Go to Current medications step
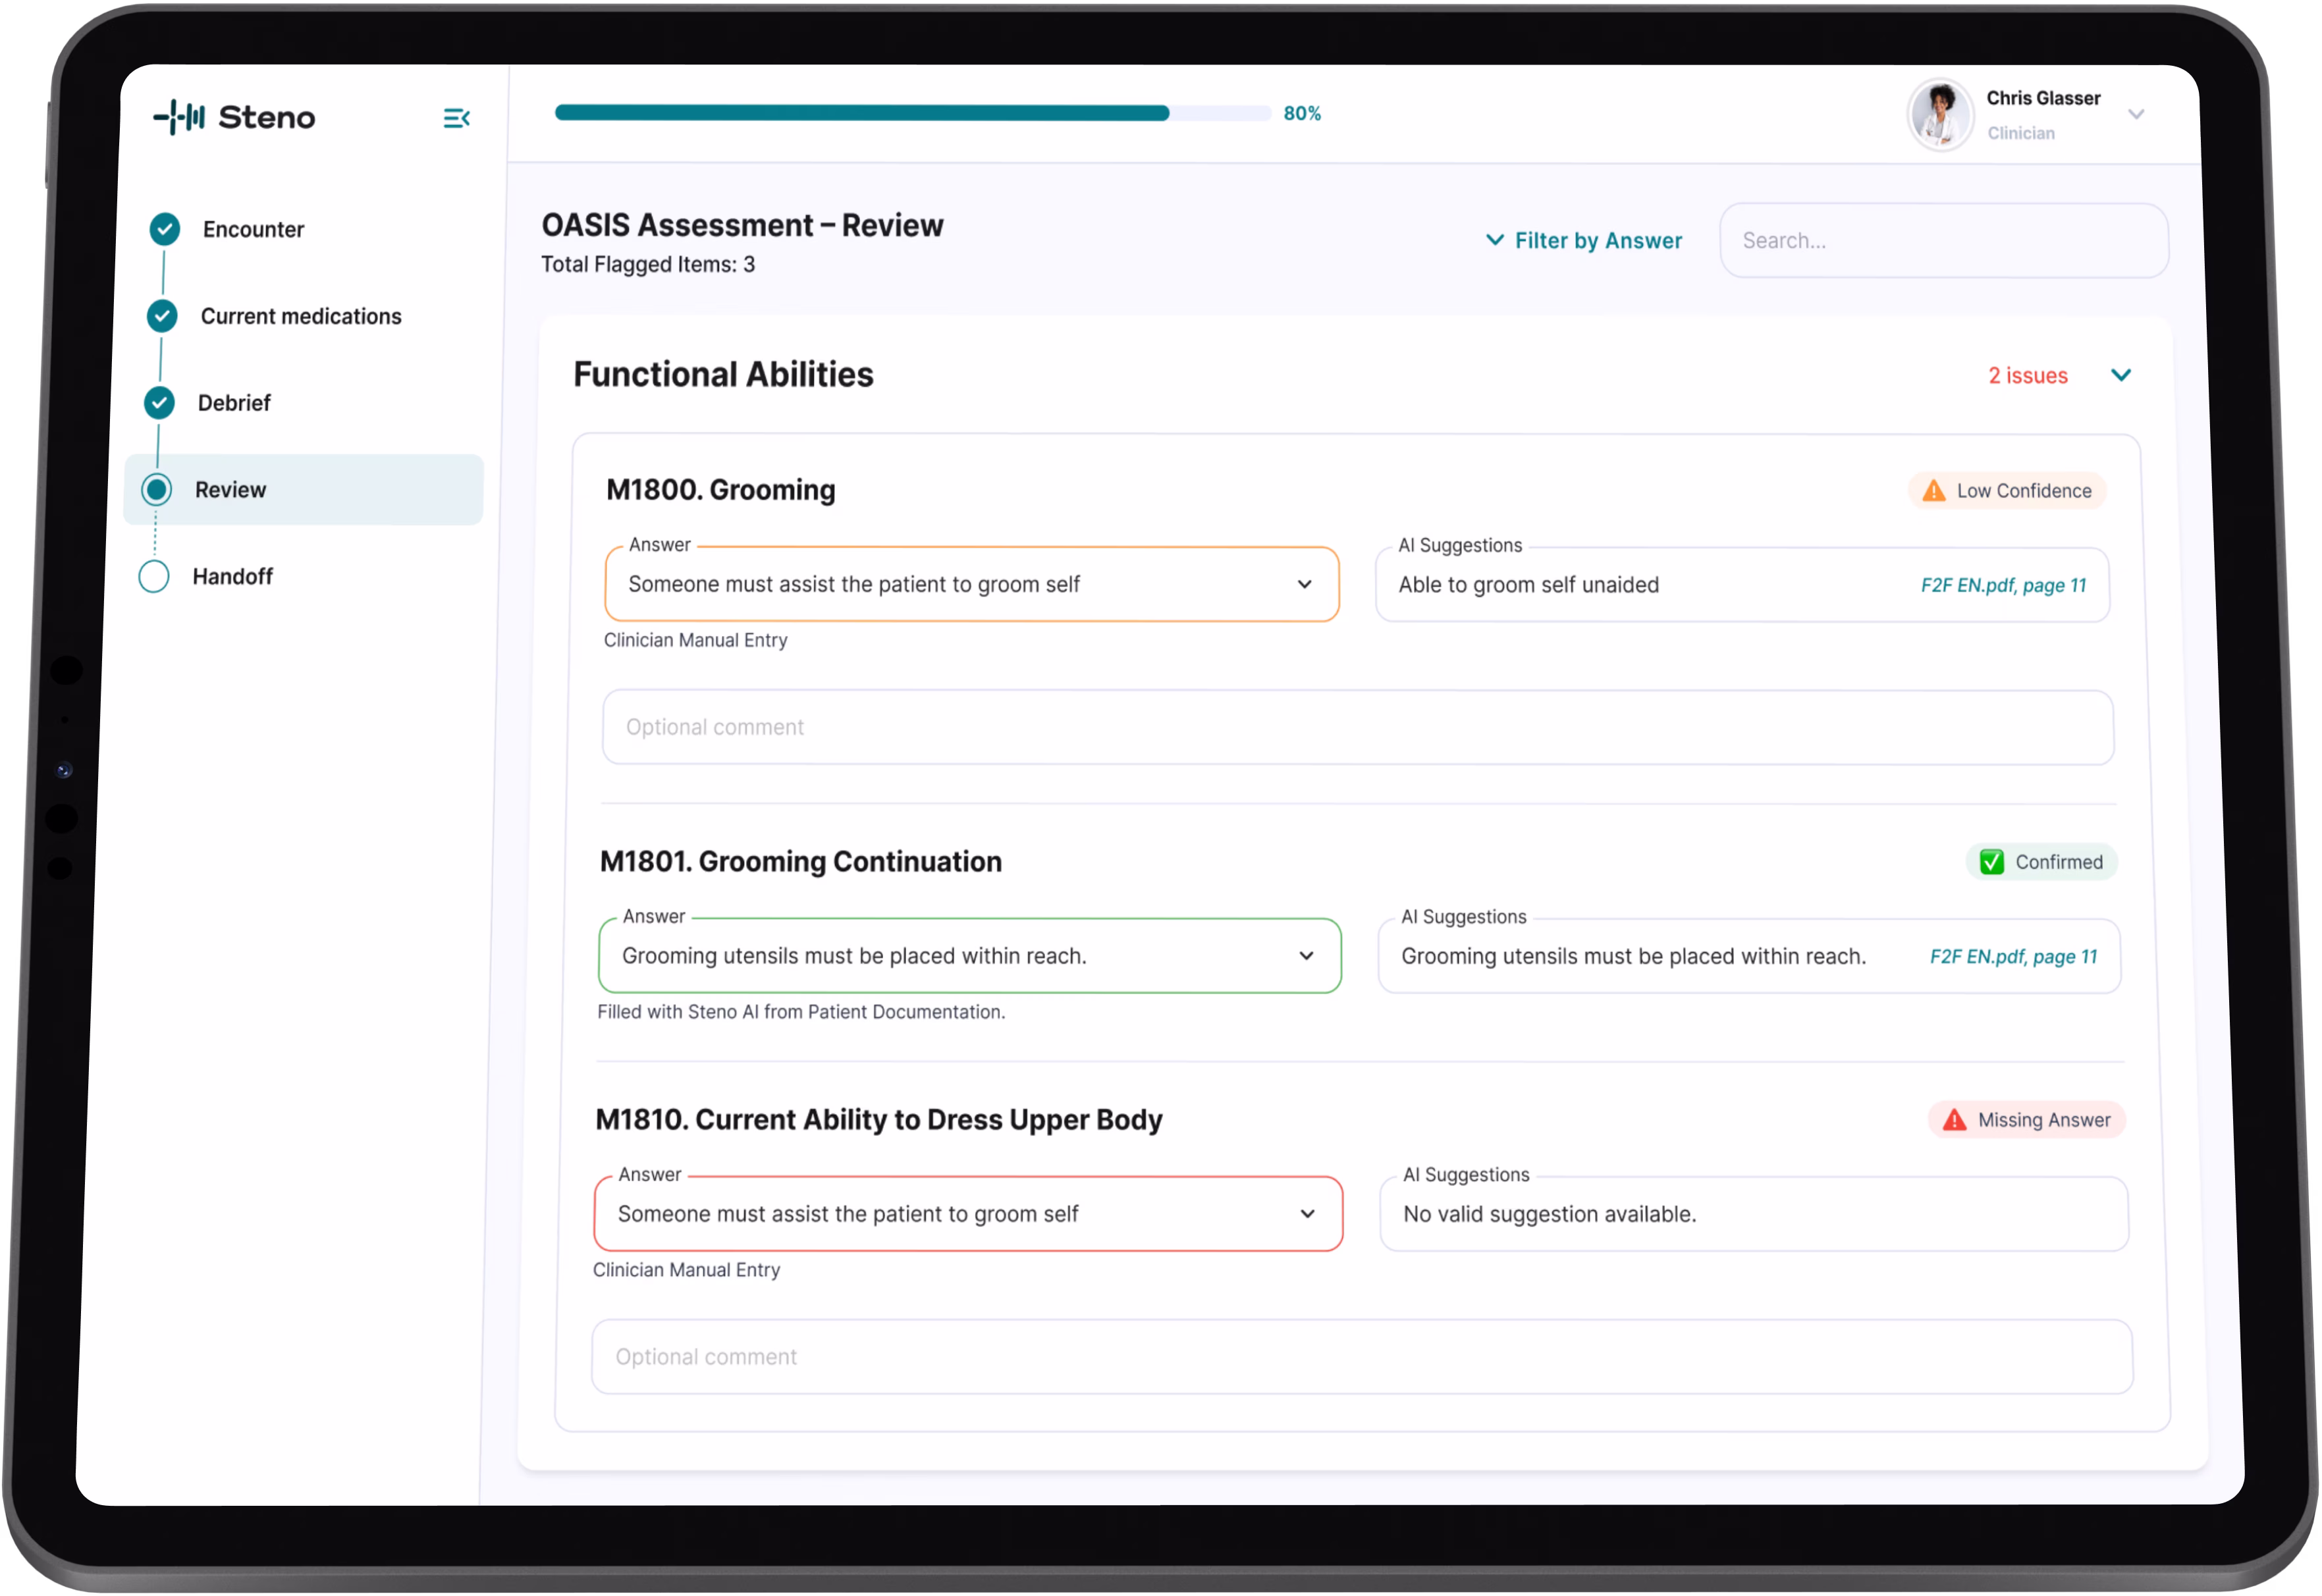This screenshot has width=2322, height=1596. click(301, 317)
